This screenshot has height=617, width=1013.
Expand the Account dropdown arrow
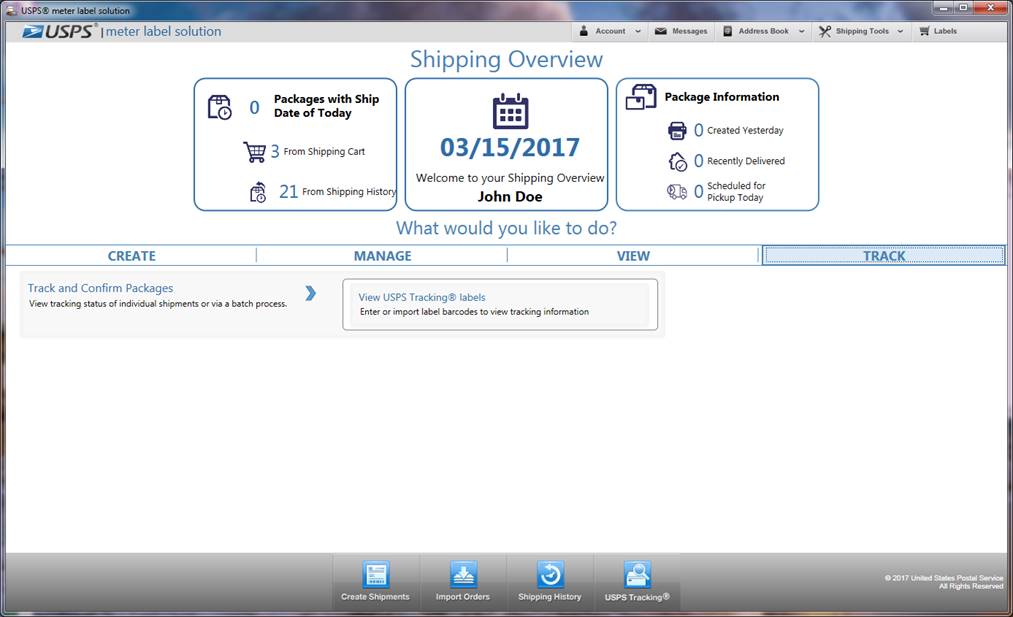638,31
